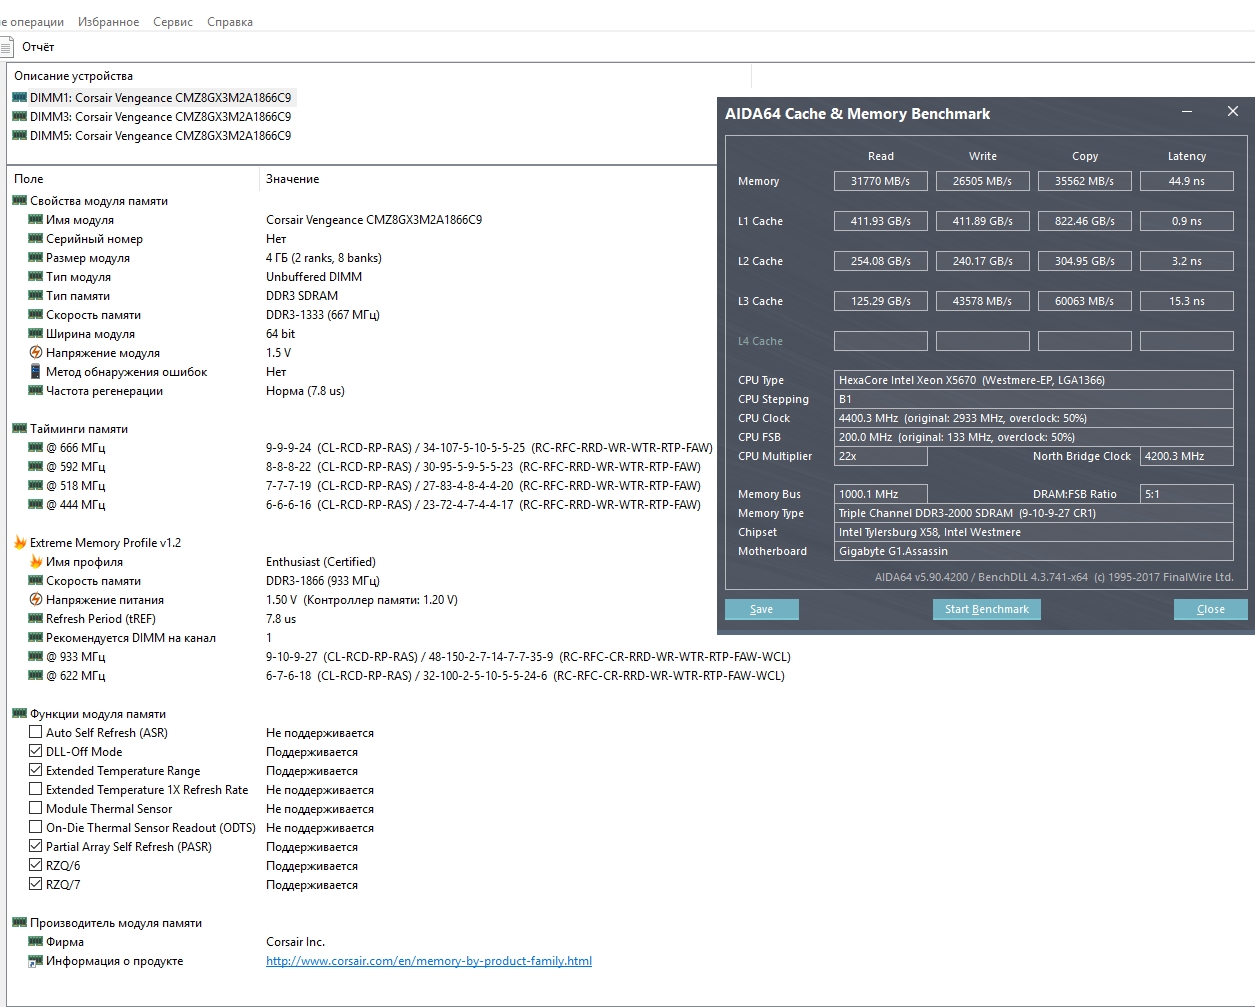
Task: Click the Chipset Intel Tylersburg X58 field
Action: (x=1033, y=532)
